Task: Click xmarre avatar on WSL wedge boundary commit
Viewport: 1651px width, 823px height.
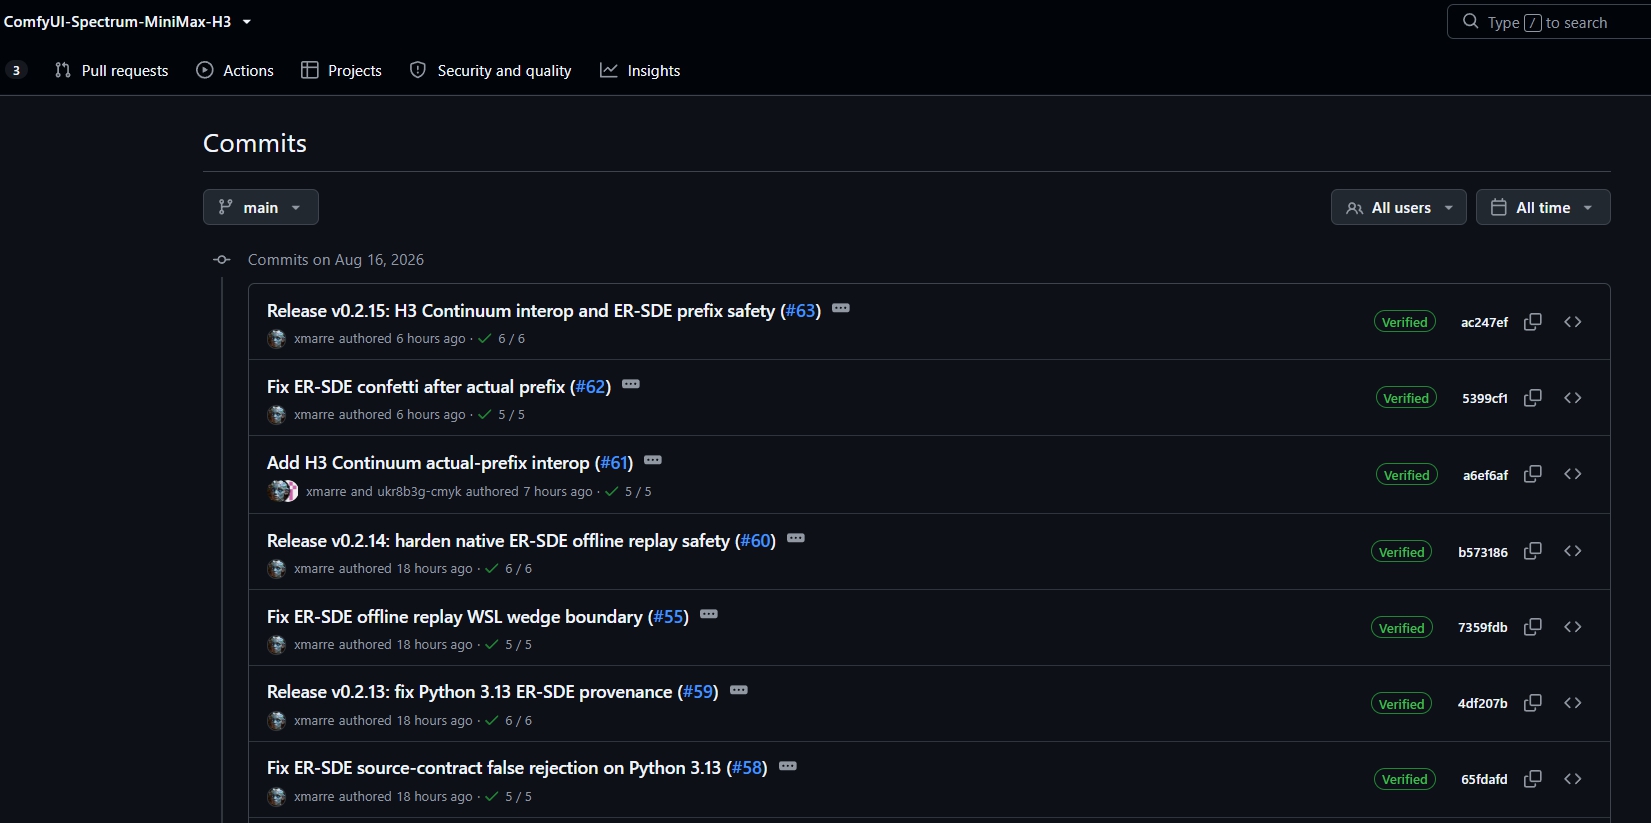Action: pos(277,645)
